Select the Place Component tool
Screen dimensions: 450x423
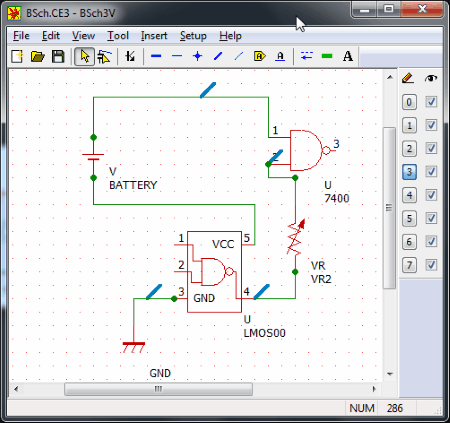(x=130, y=56)
